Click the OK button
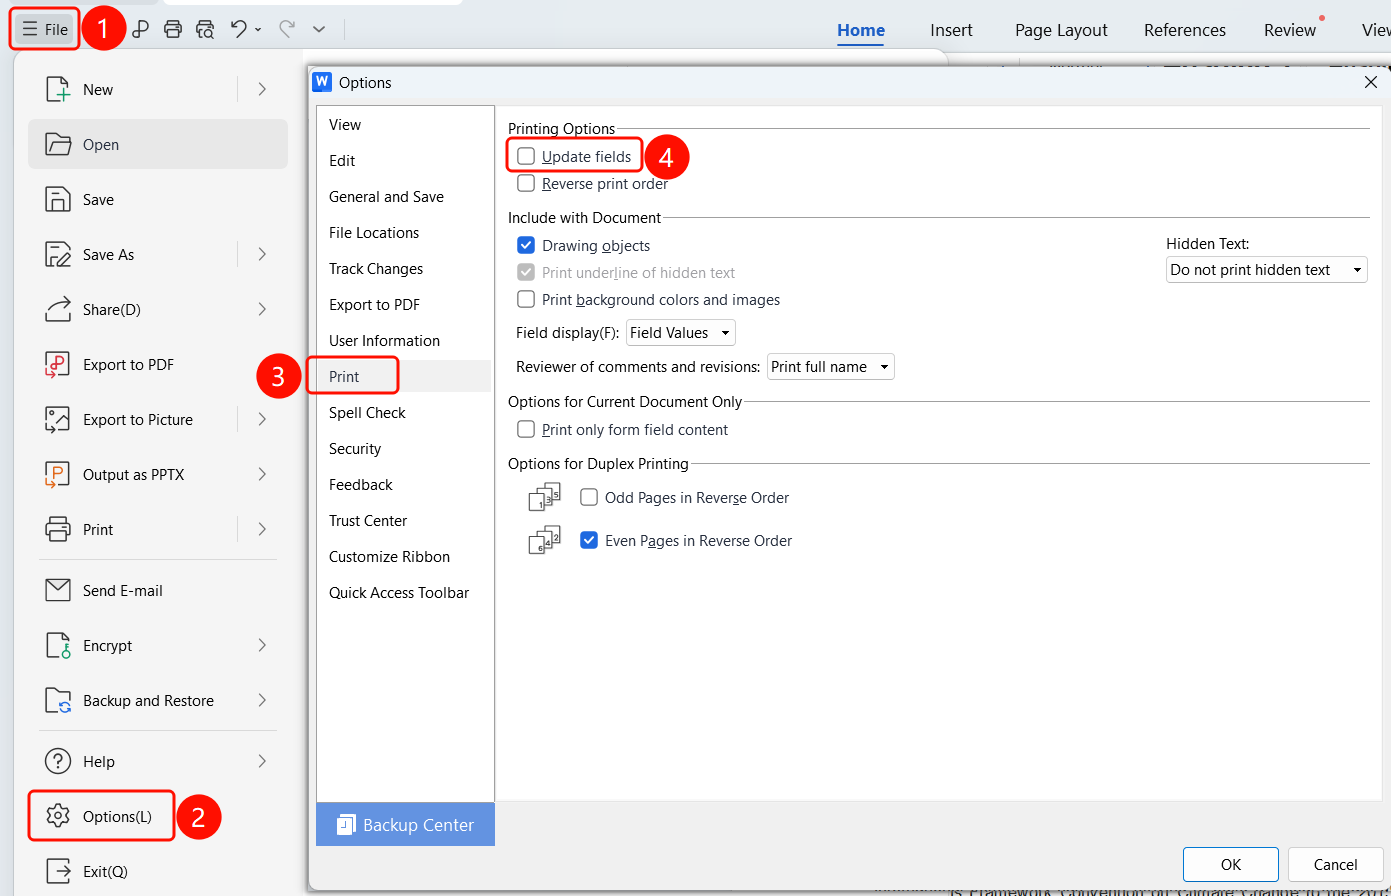This screenshot has height=896, width=1391. (1231, 864)
